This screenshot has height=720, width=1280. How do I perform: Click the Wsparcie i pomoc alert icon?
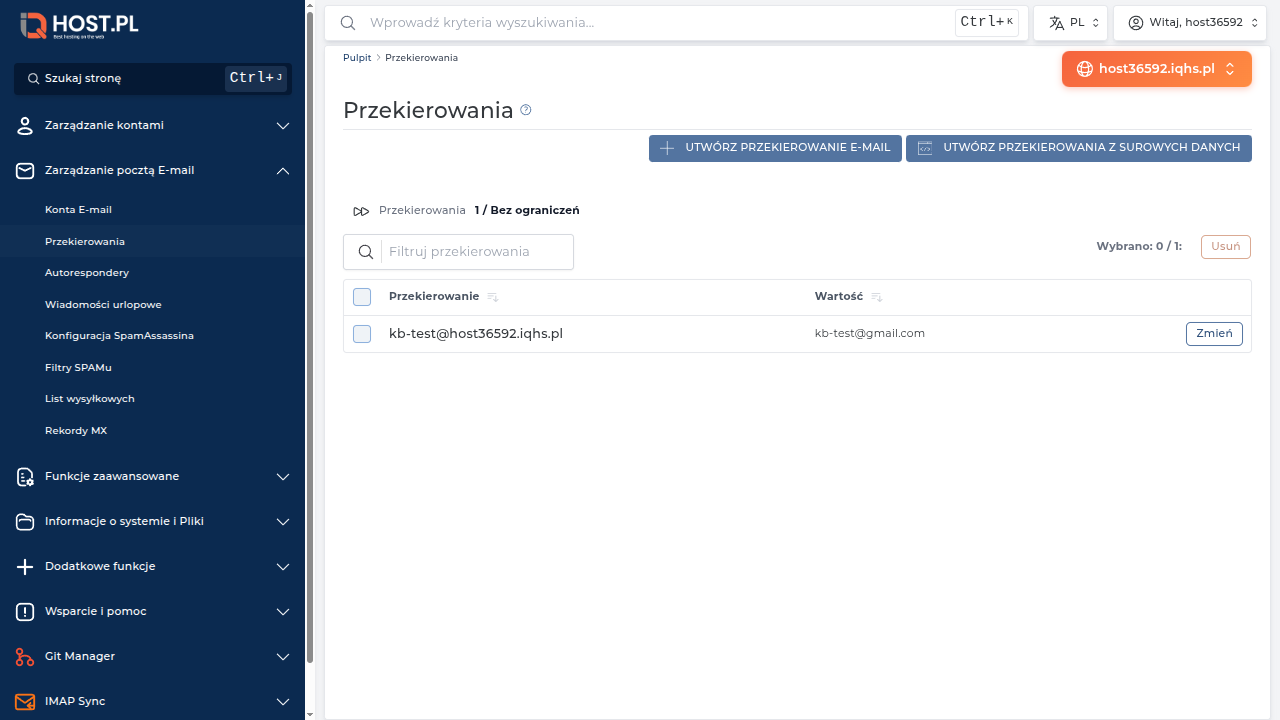coord(25,612)
